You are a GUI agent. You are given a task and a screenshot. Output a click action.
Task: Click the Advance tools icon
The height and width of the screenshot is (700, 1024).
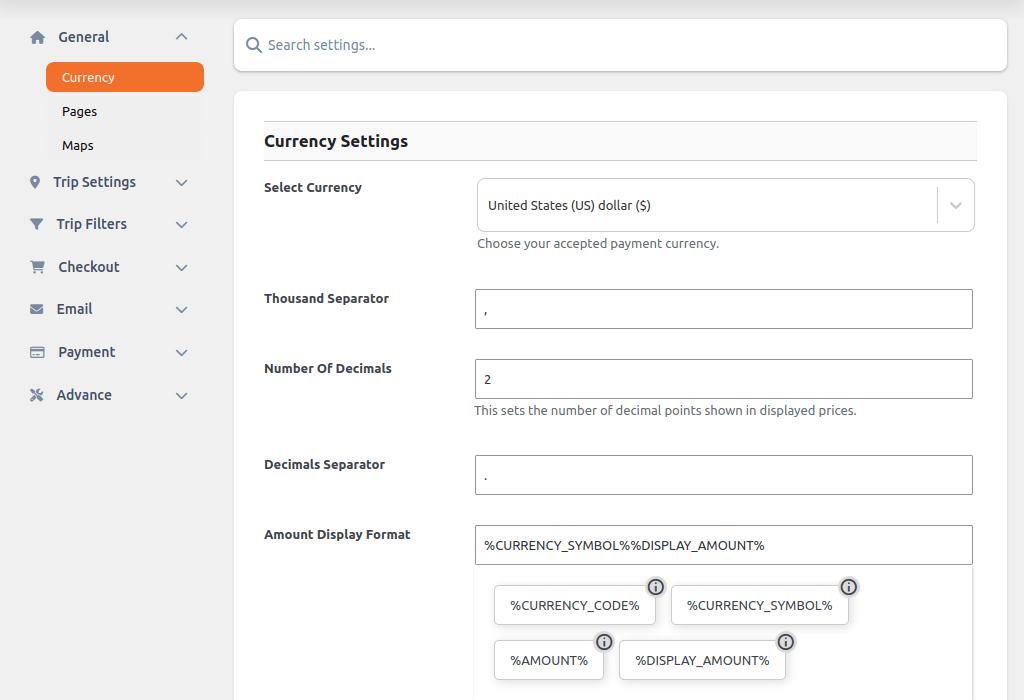pyautogui.click(x=37, y=395)
